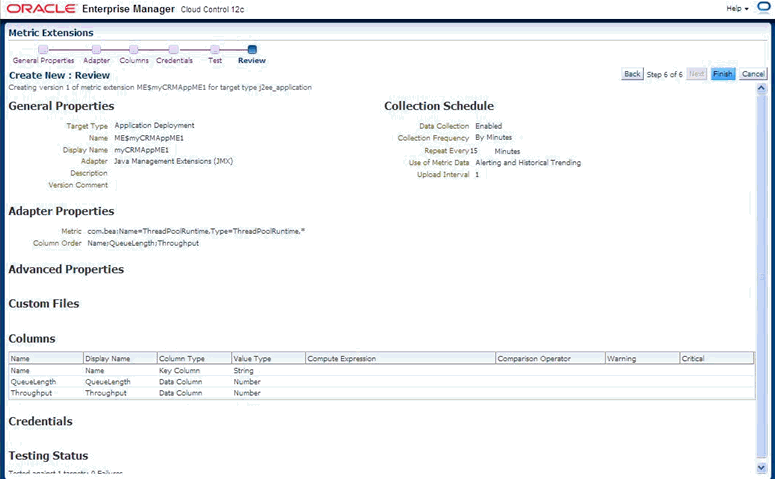Screen dimensions: 775x481
Task: Click the Warning column header
Action: tap(643, 358)
